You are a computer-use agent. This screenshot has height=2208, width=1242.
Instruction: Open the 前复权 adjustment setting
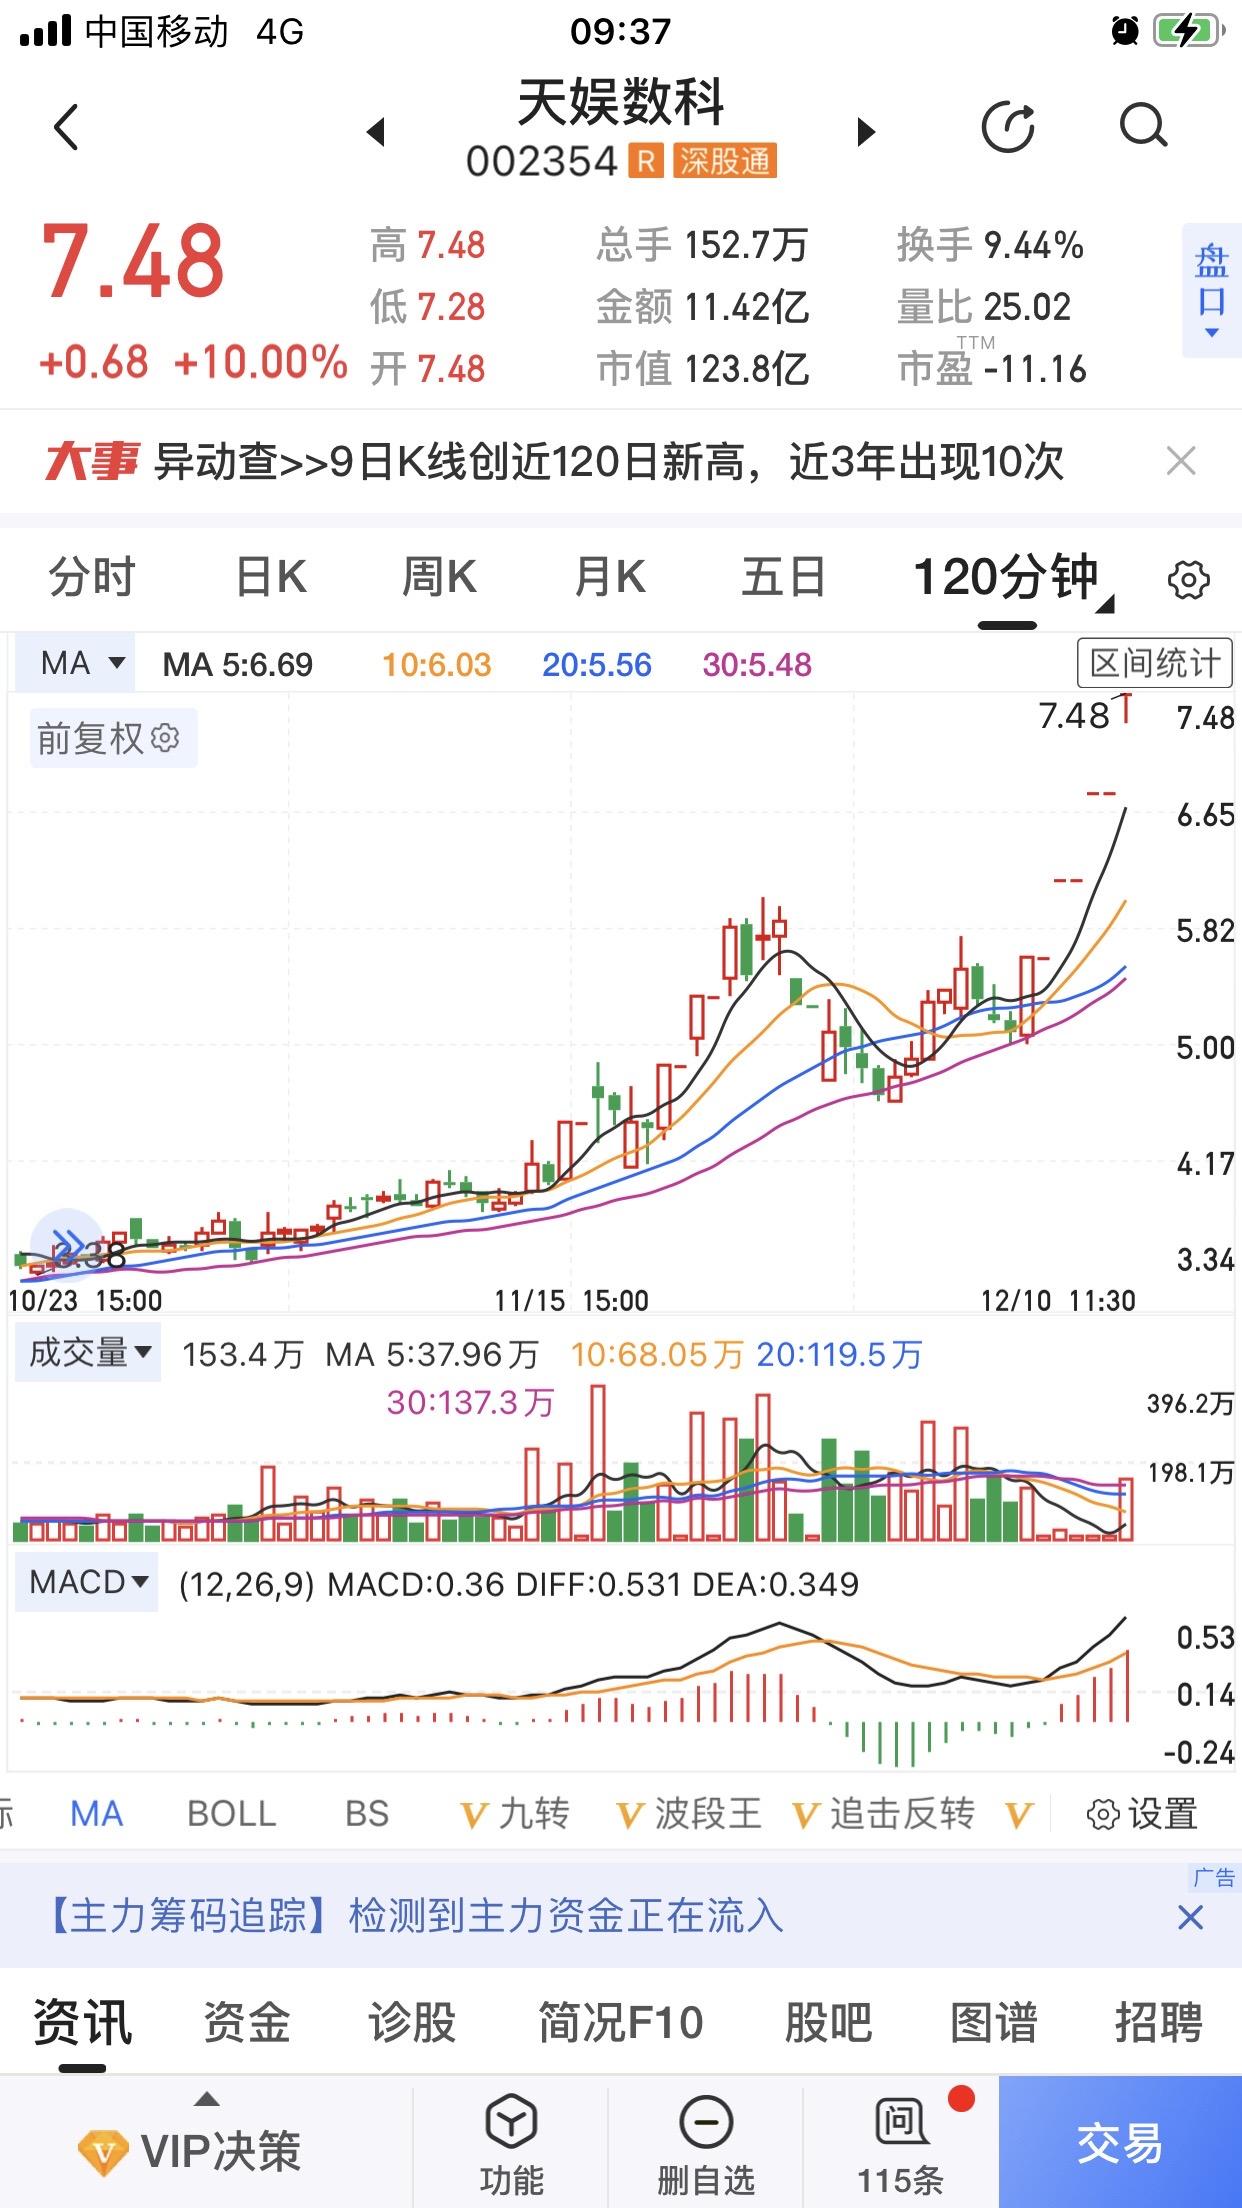[113, 738]
